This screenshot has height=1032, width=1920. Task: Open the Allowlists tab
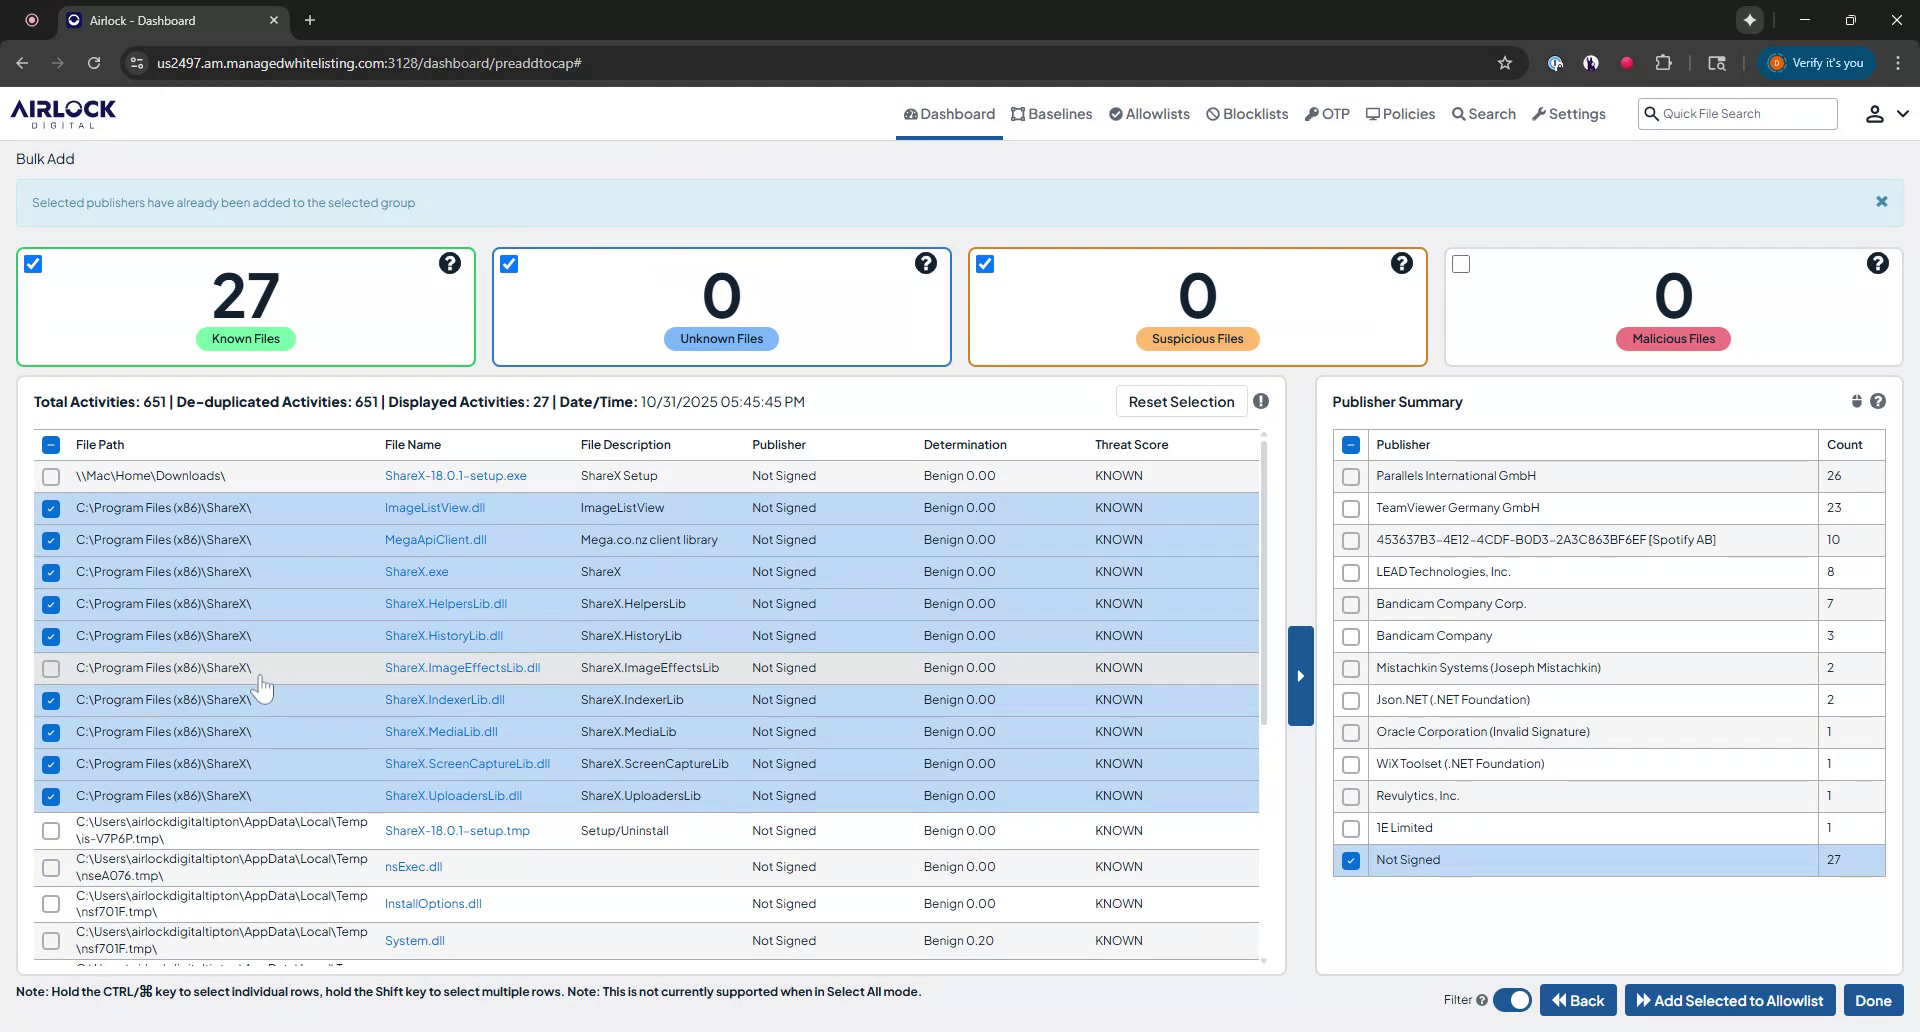1149,114
